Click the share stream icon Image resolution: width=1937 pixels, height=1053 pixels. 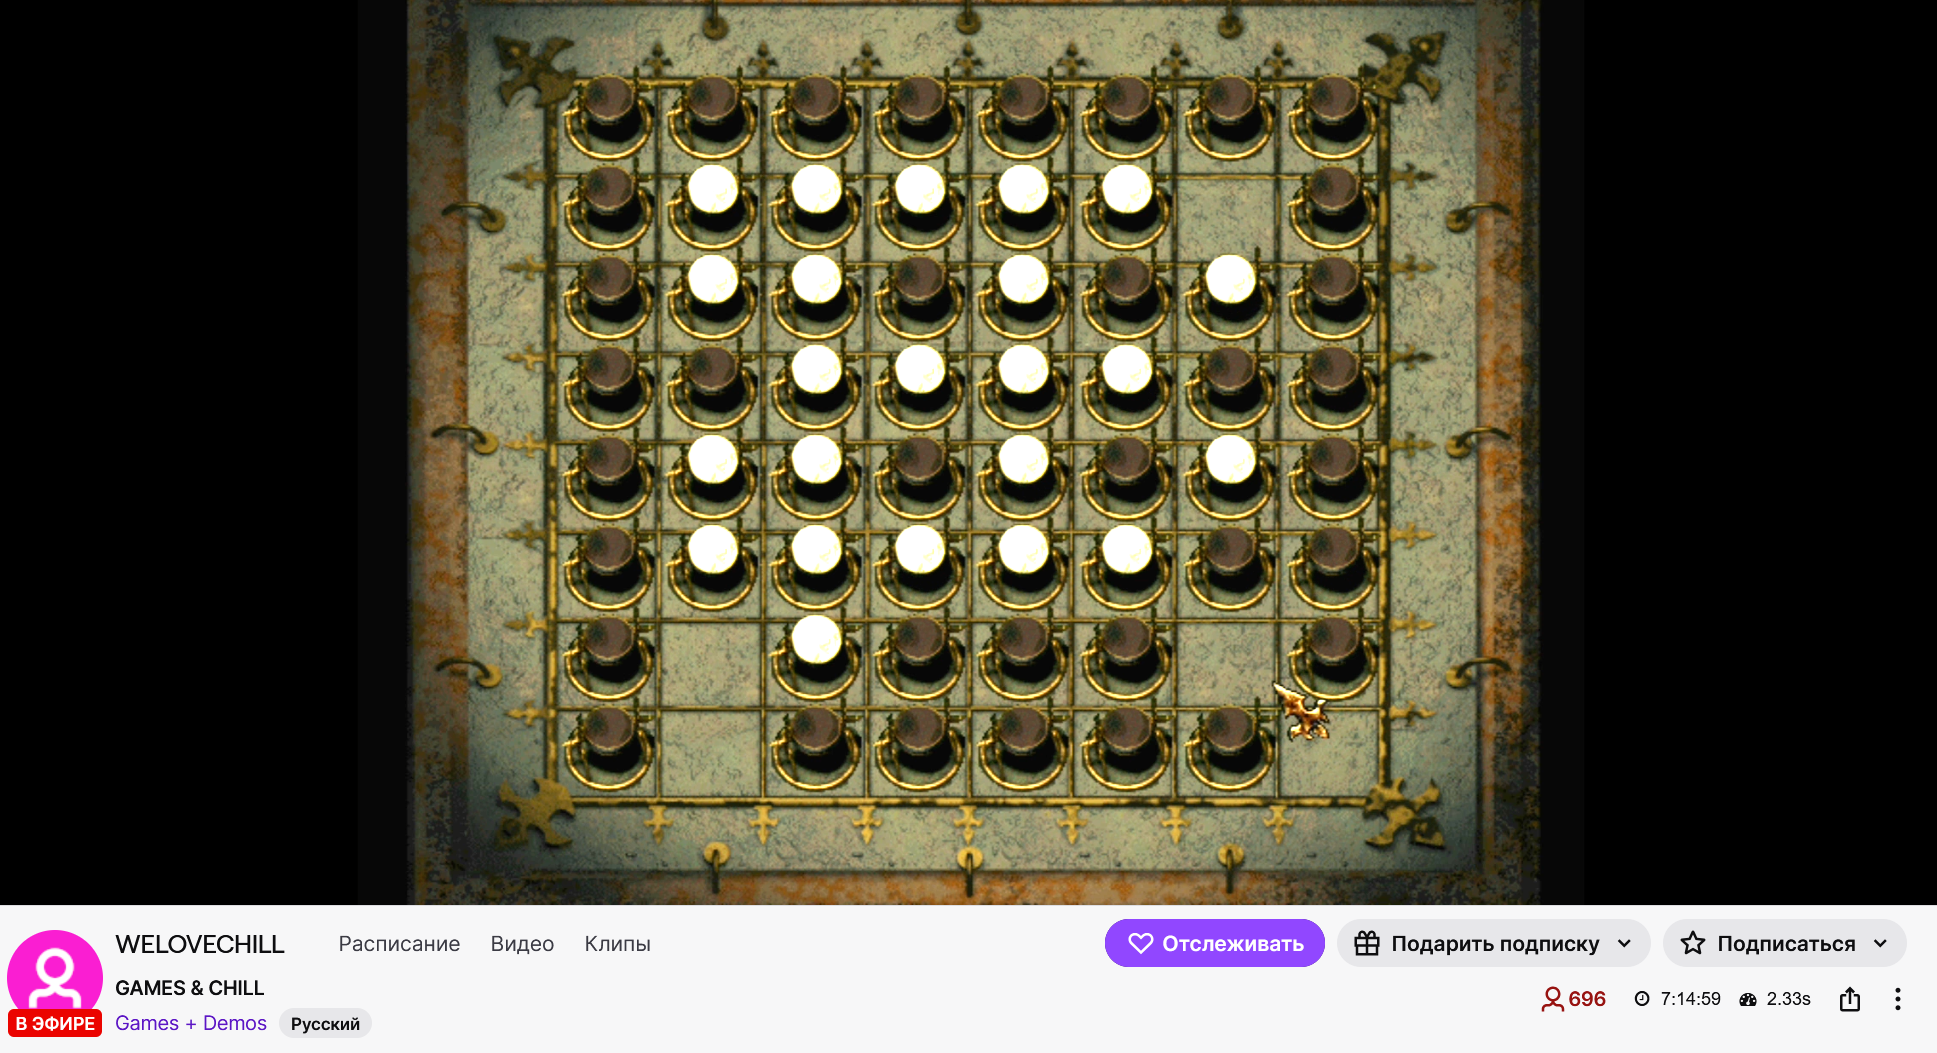[1850, 999]
